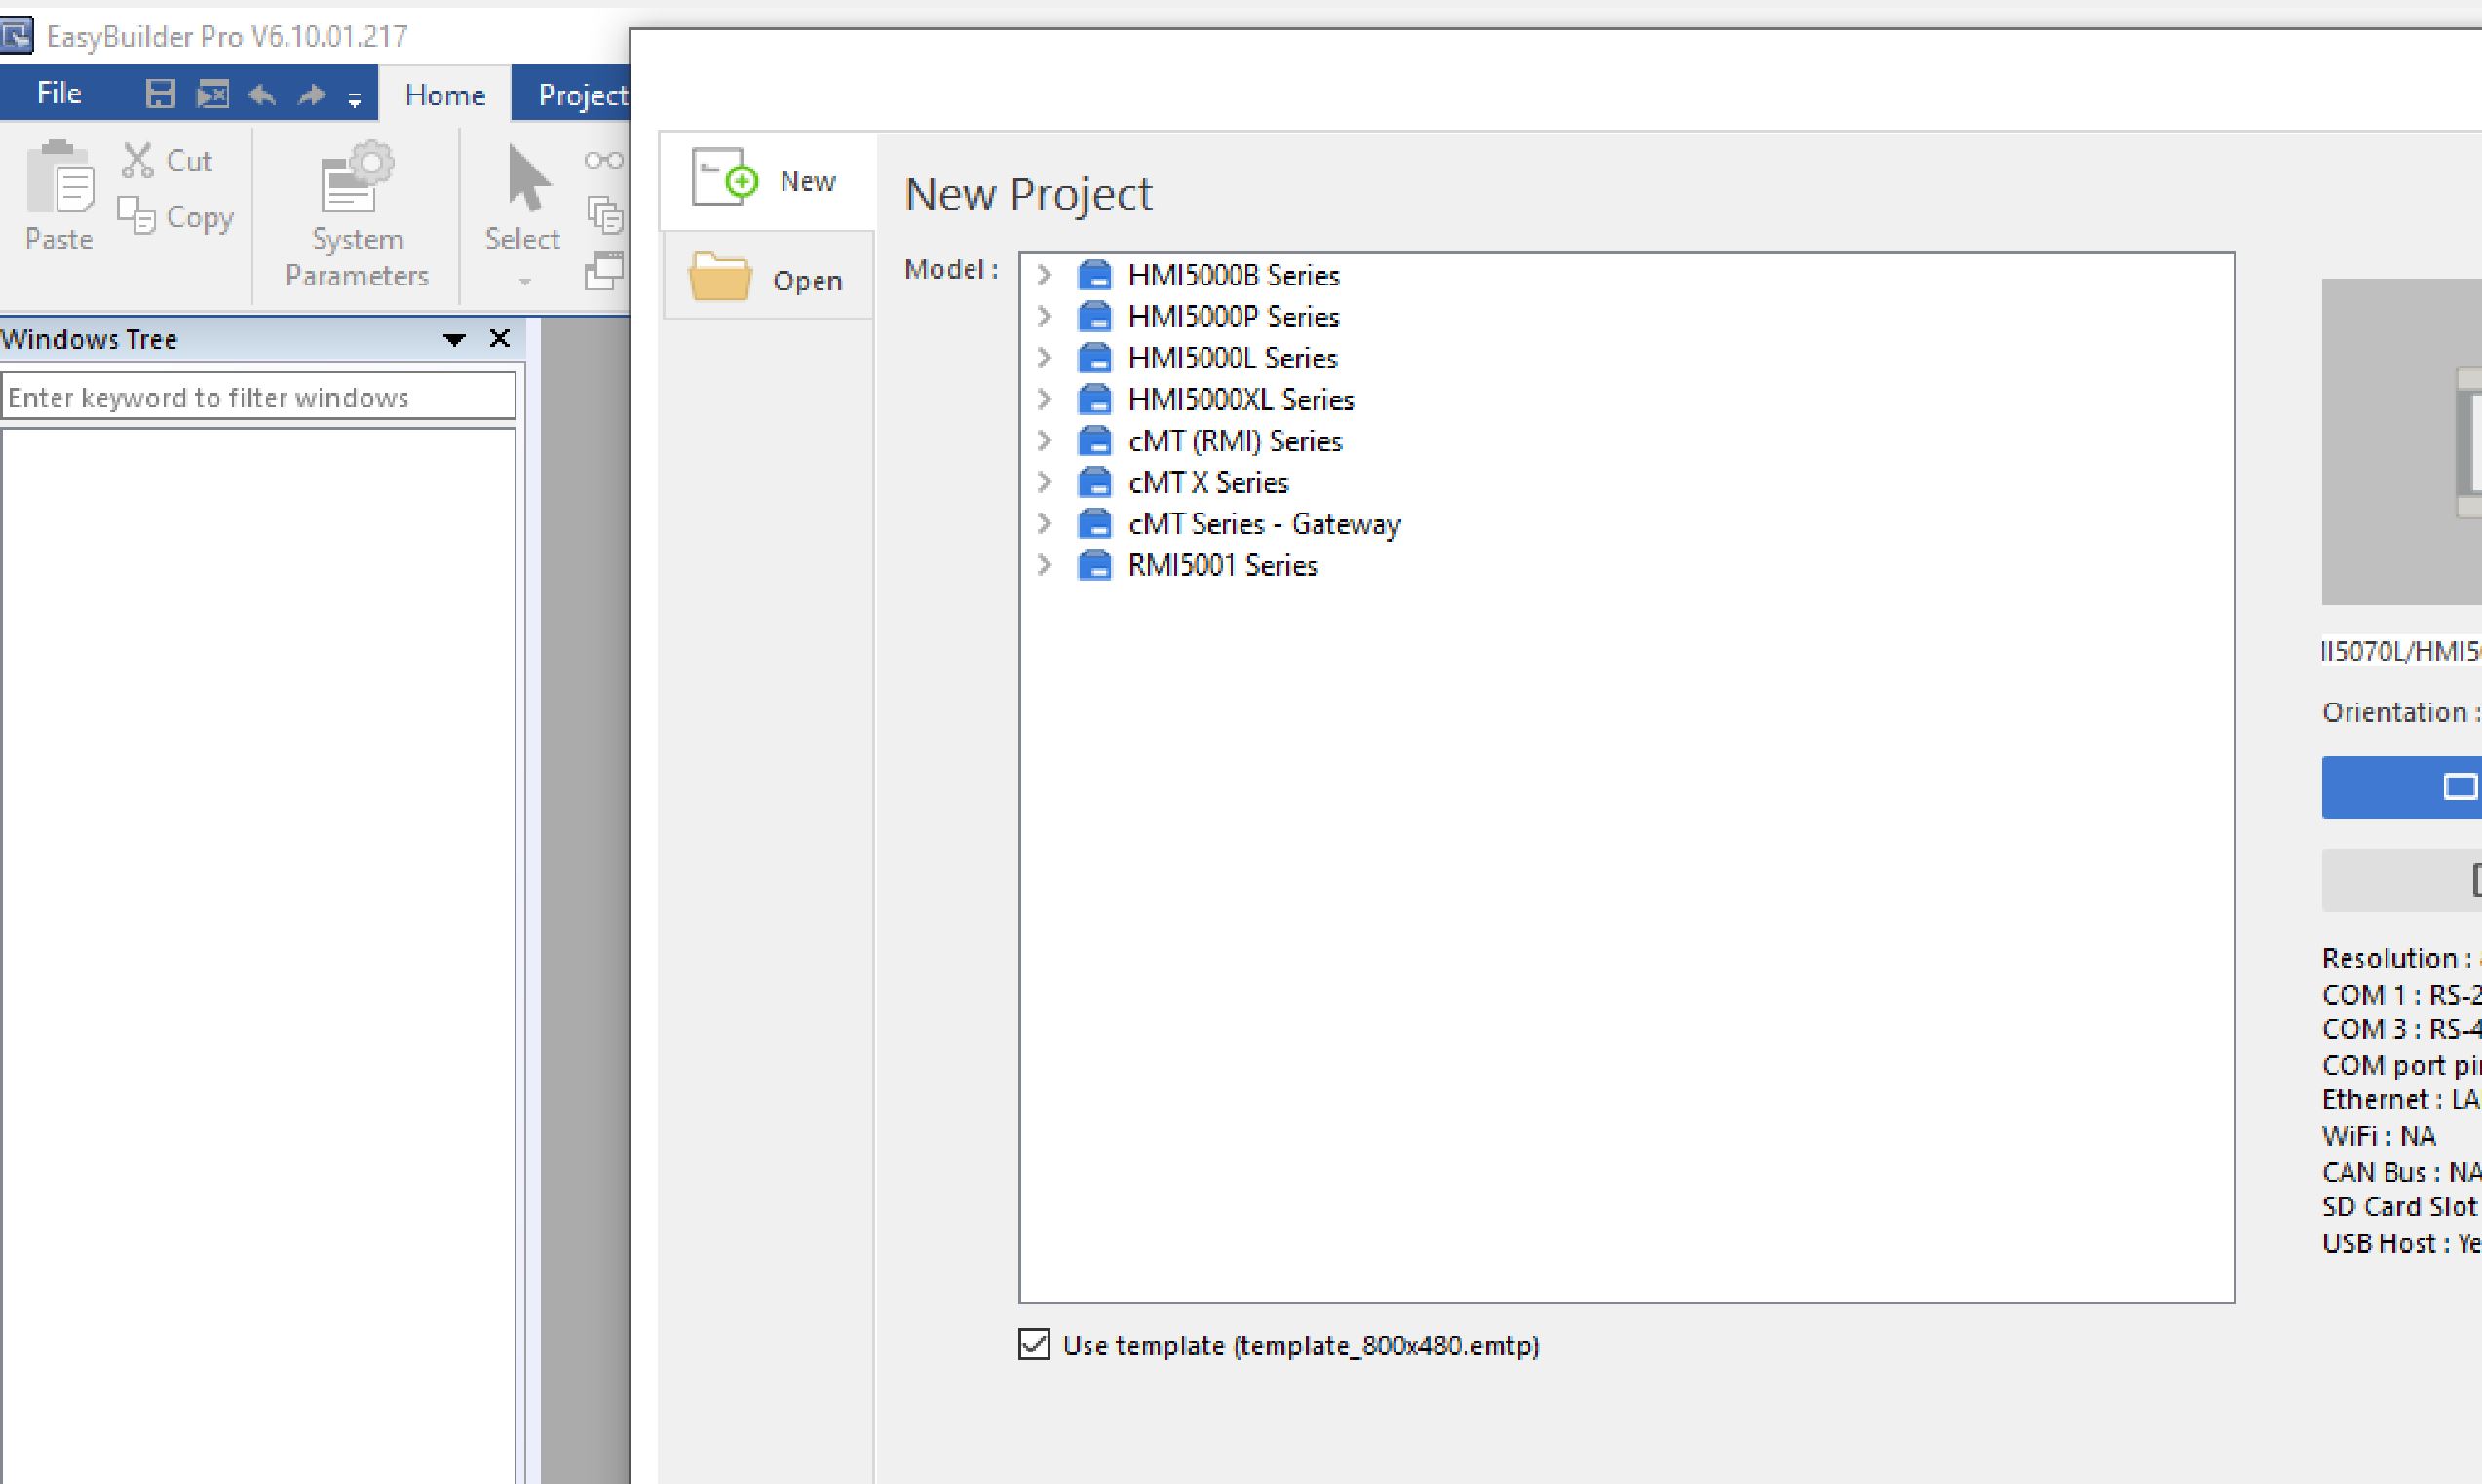This screenshot has height=1484, width=2482.
Task: Click the Cut scissors icon
Action: click(137, 160)
